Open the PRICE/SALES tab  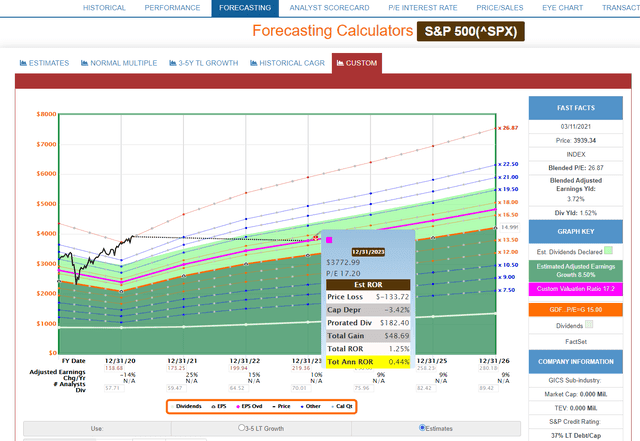click(x=500, y=8)
